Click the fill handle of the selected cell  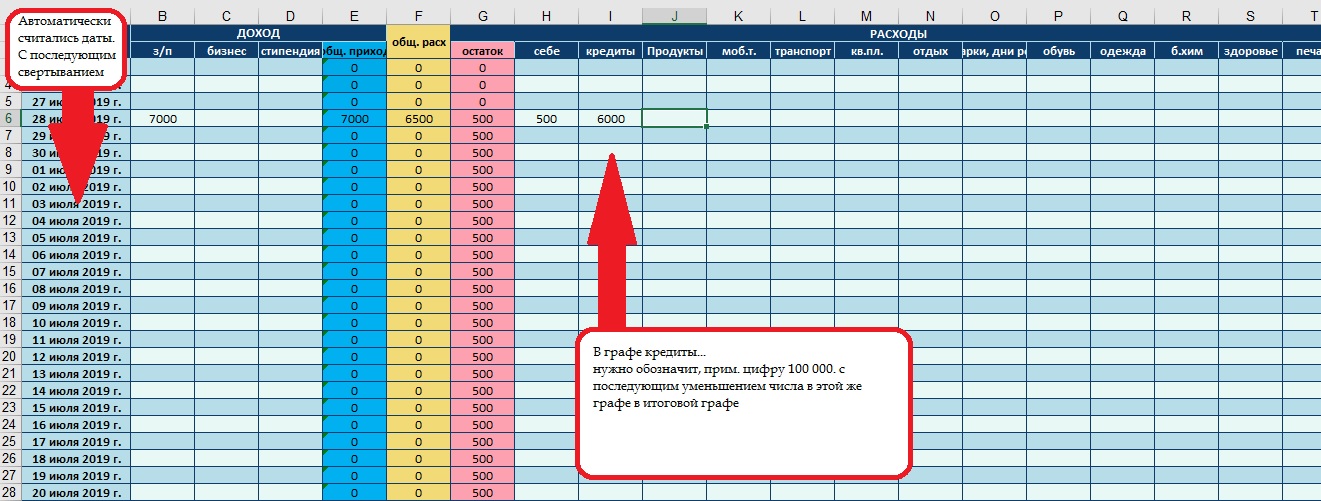[706, 127]
